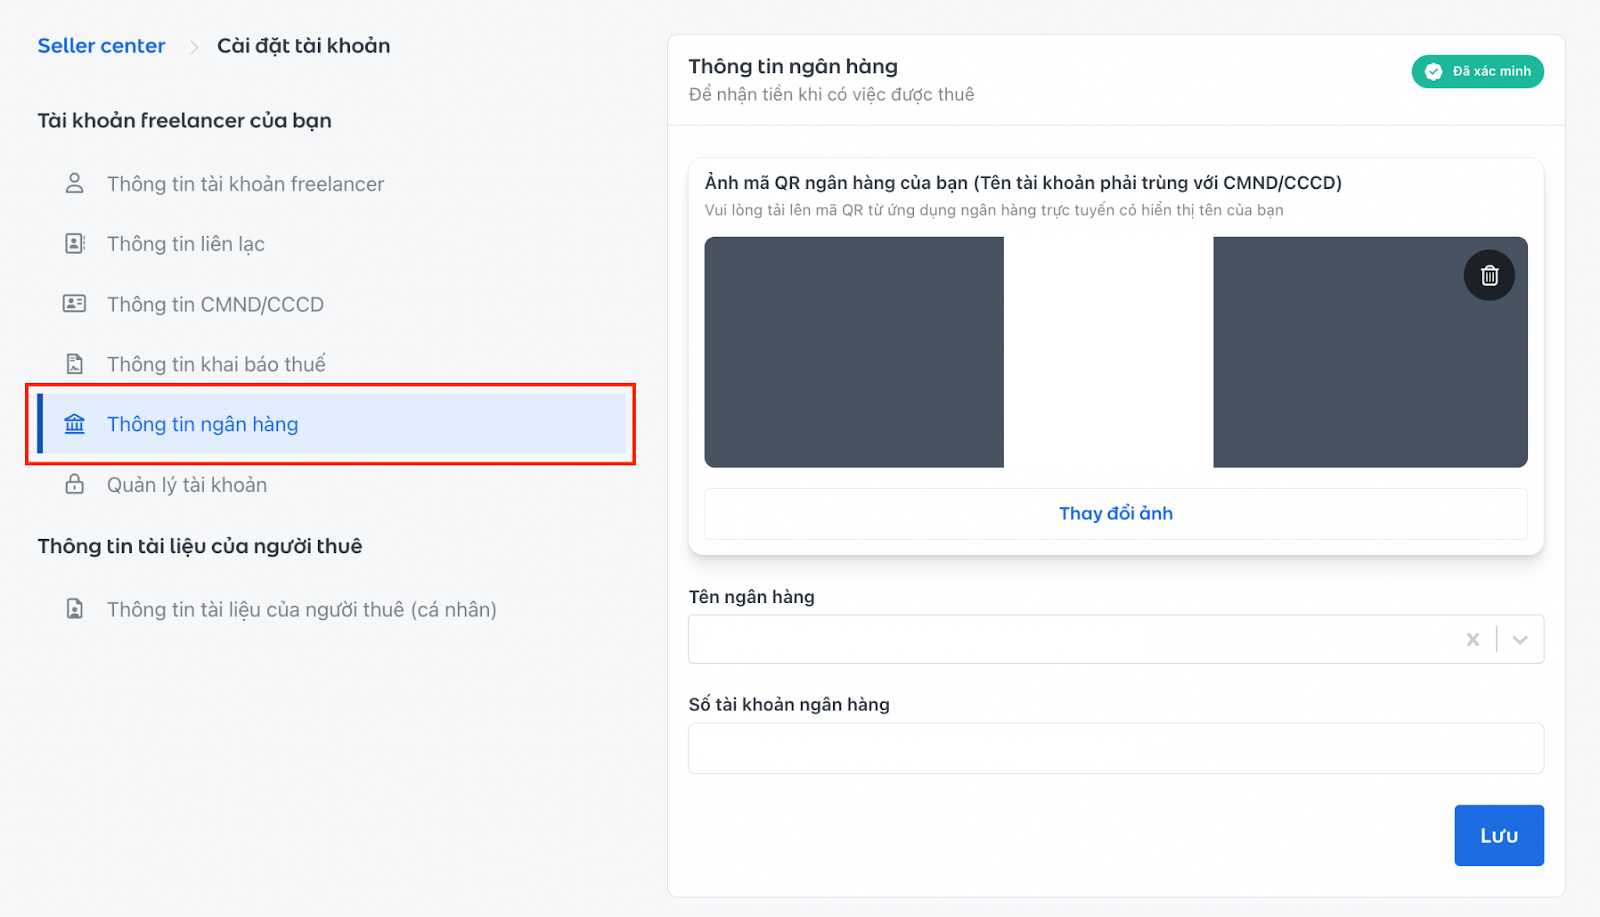
Task: Click the green checkmark in the Đã xác minh badge
Action: pos(1434,71)
